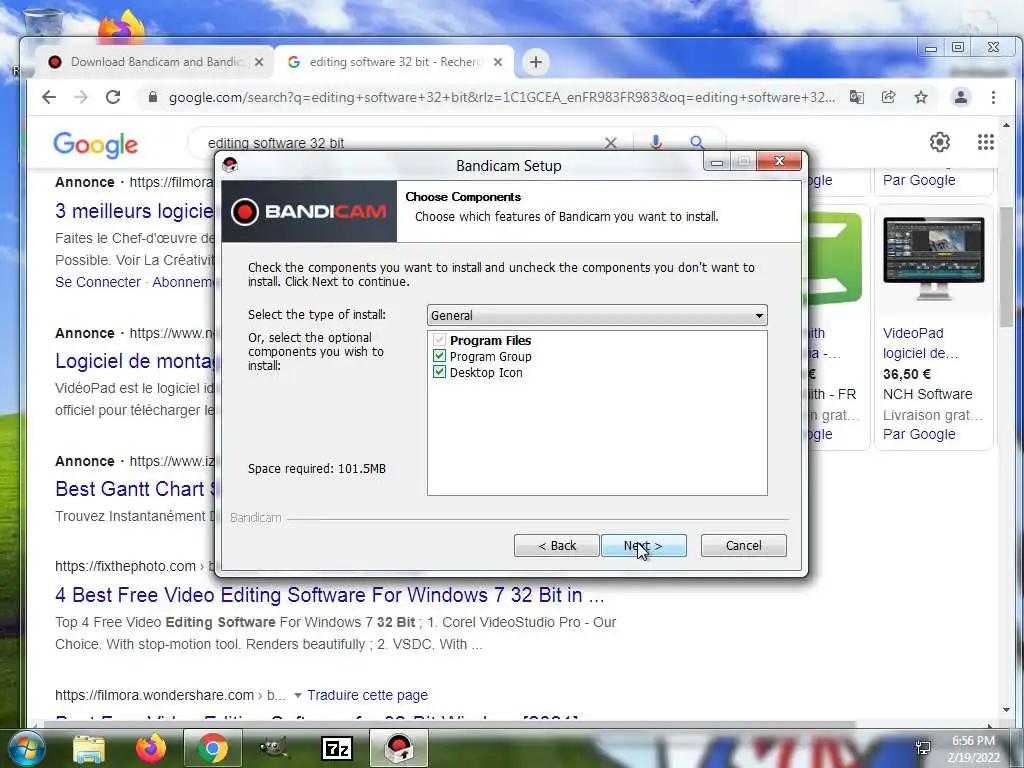
Task: Click the share page icon in address bar
Action: (888, 97)
